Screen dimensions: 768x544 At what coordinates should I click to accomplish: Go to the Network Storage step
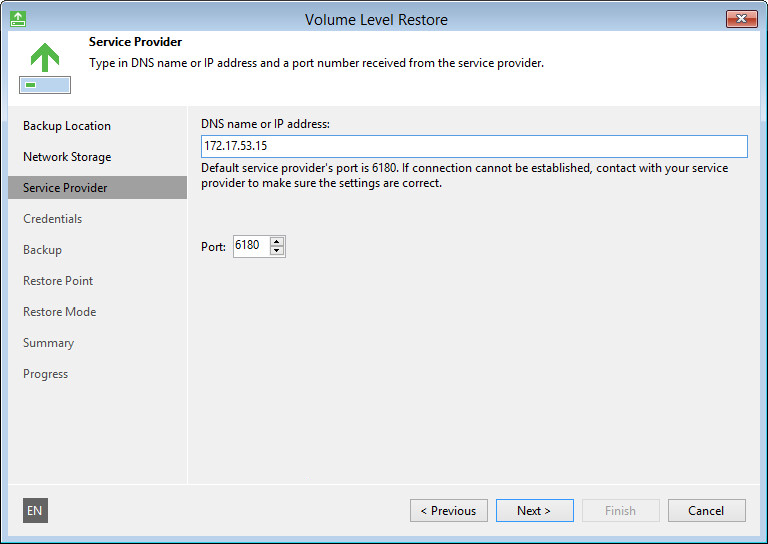[67, 157]
